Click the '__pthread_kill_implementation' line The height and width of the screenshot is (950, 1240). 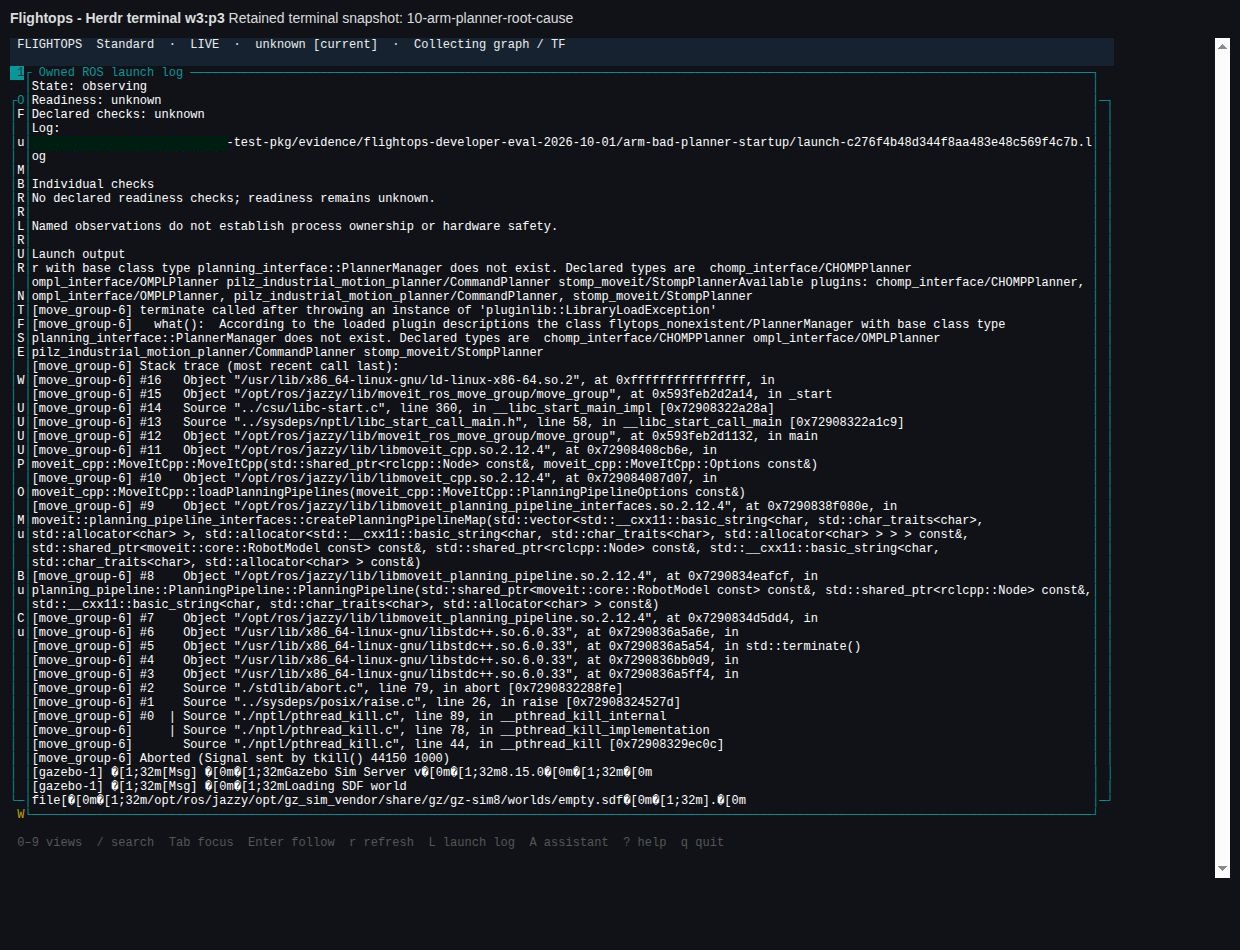(371, 730)
